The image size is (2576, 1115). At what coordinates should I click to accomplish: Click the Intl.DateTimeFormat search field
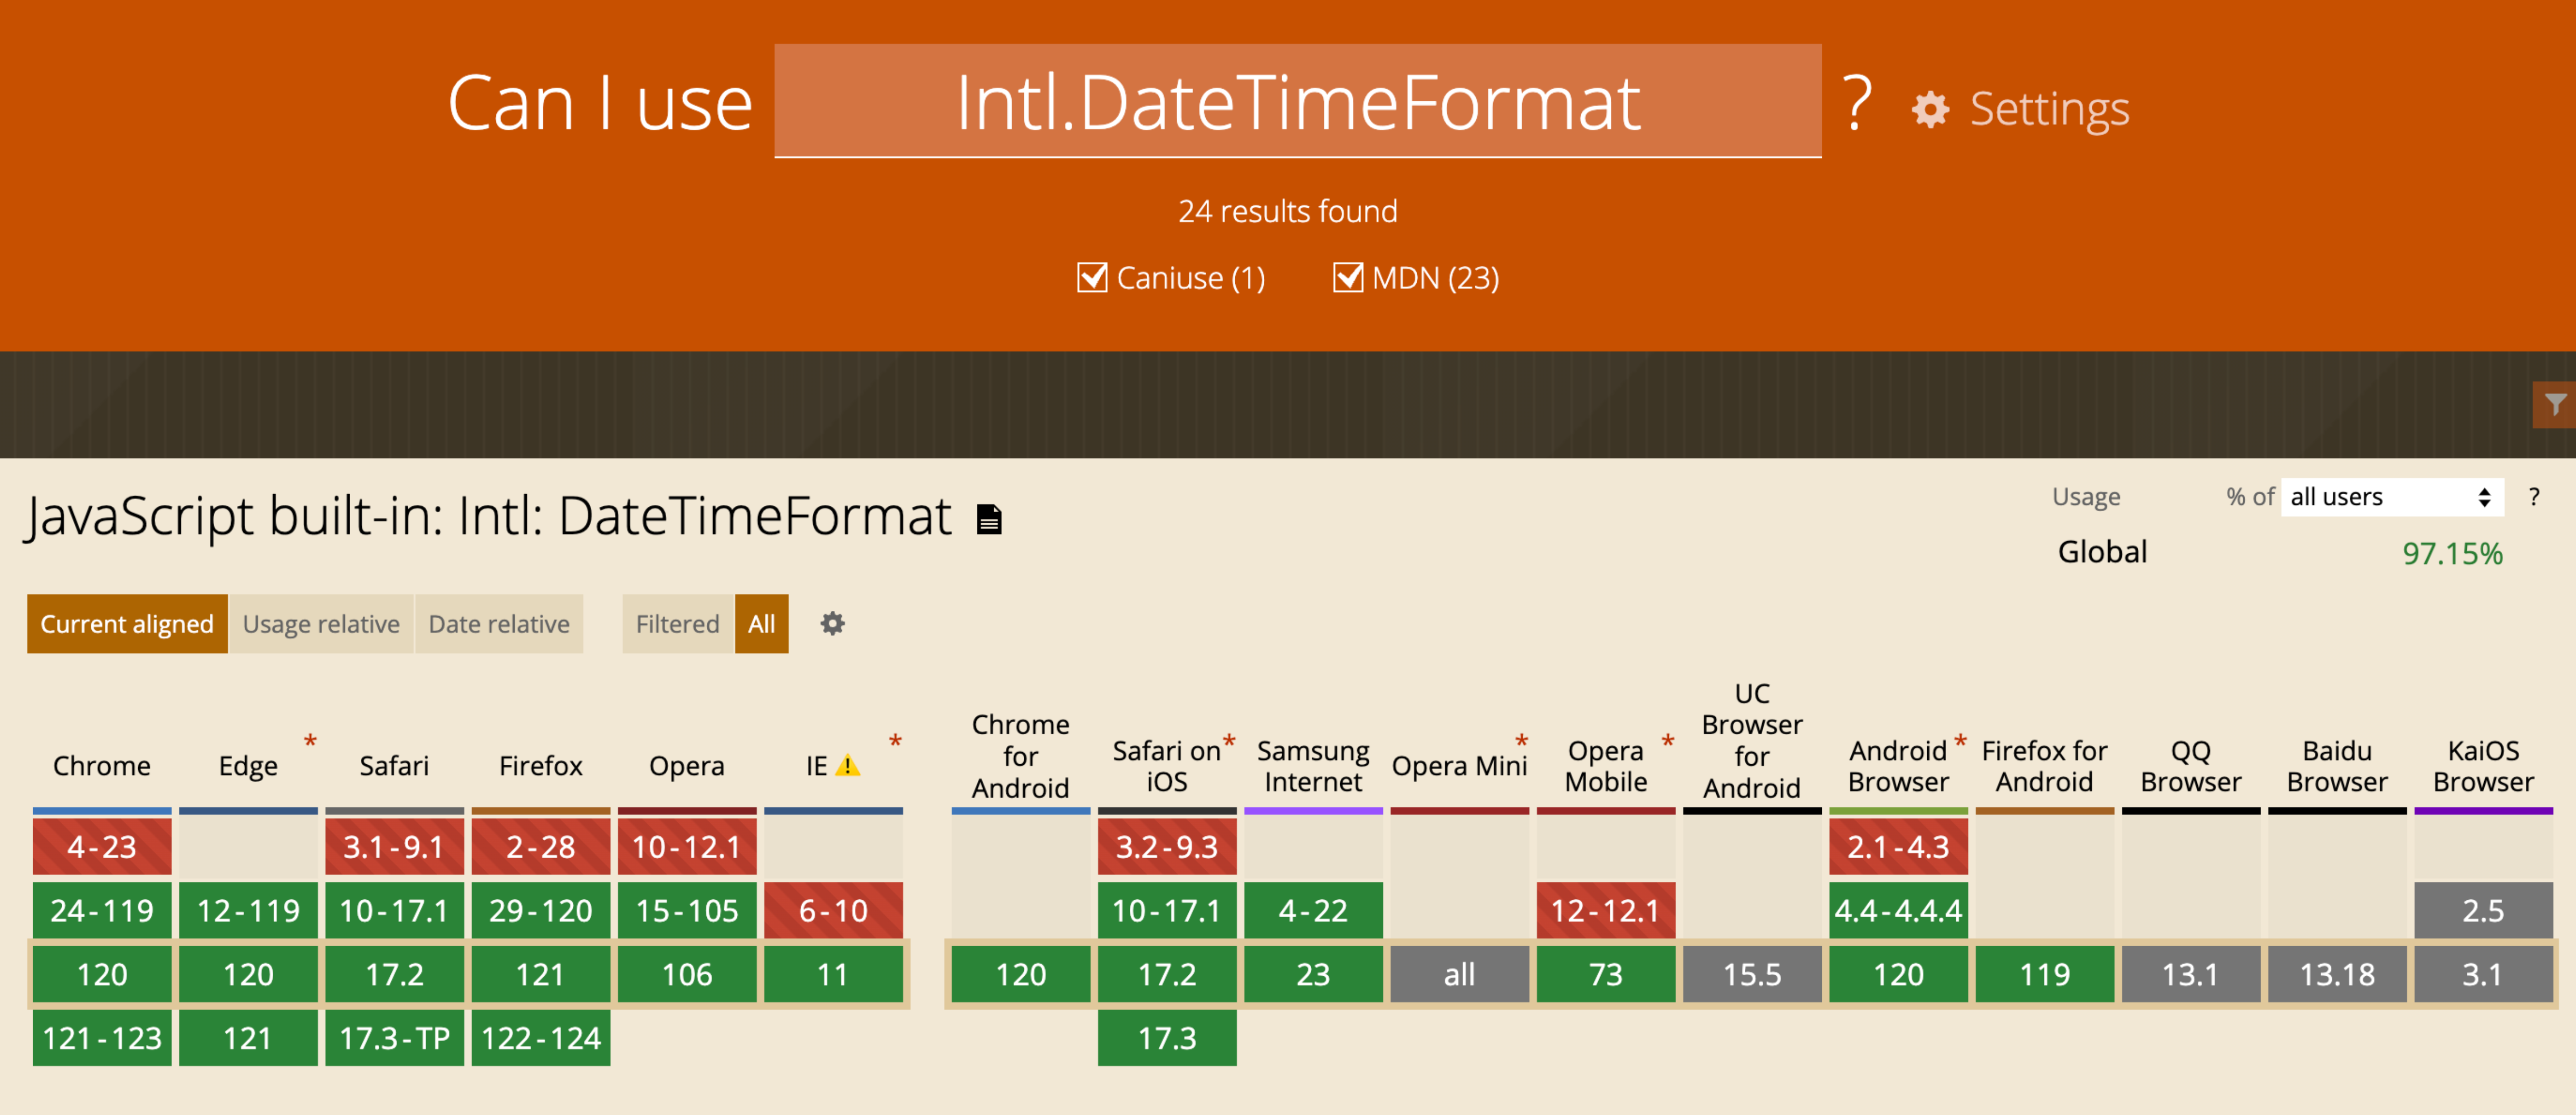[1297, 101]
